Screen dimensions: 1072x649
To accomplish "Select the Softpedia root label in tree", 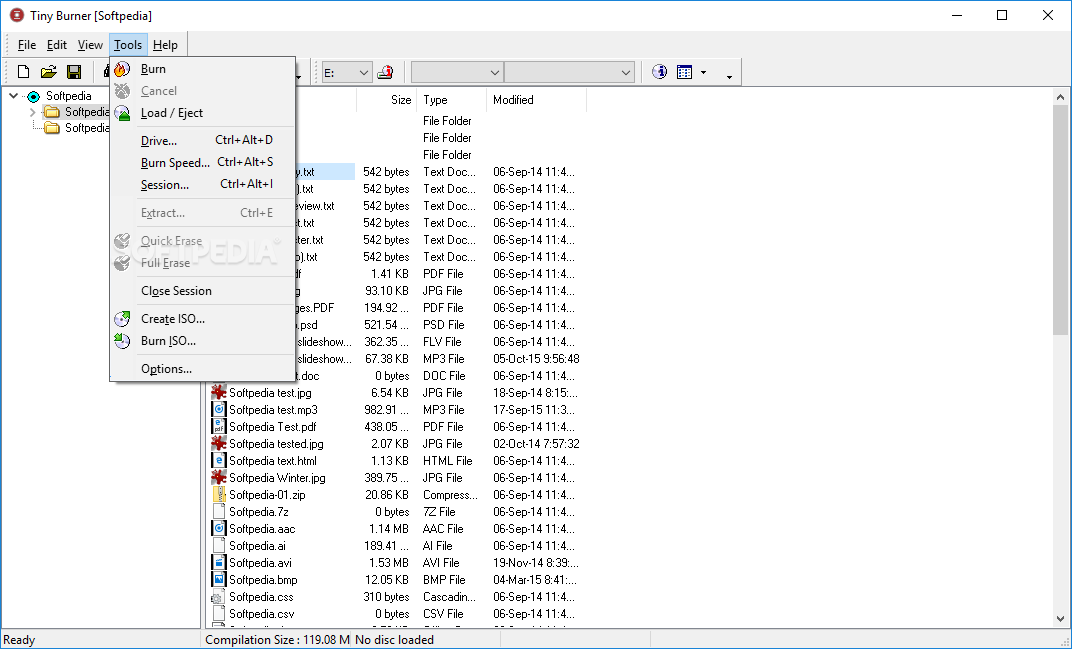I will [68, 96].
